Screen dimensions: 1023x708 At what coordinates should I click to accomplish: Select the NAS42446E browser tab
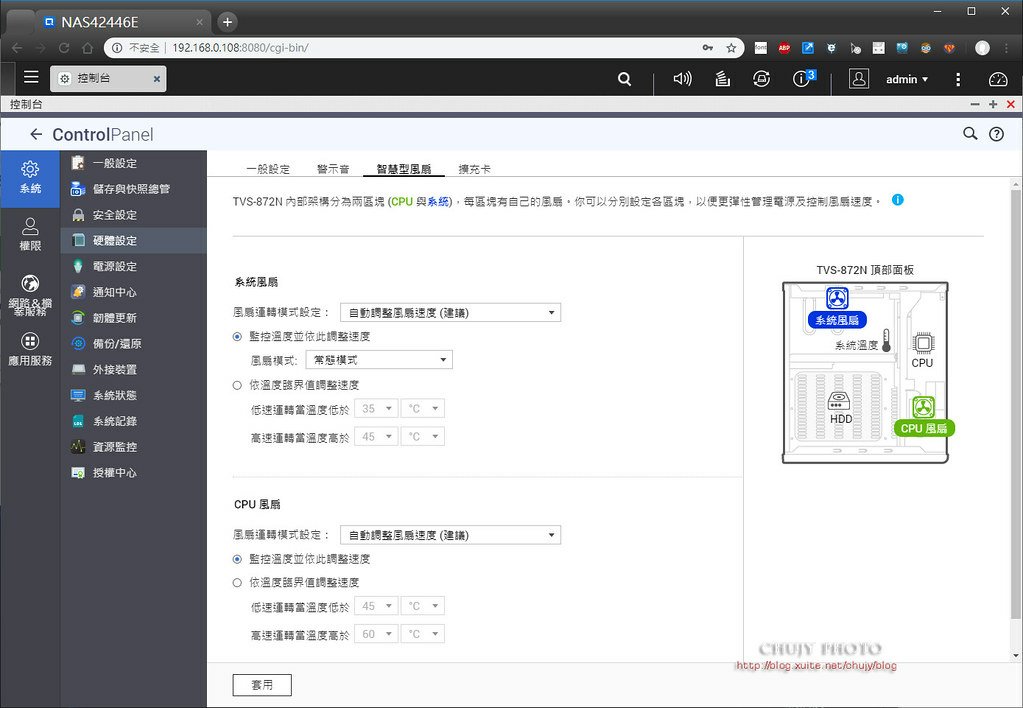[x=121, y=22]
